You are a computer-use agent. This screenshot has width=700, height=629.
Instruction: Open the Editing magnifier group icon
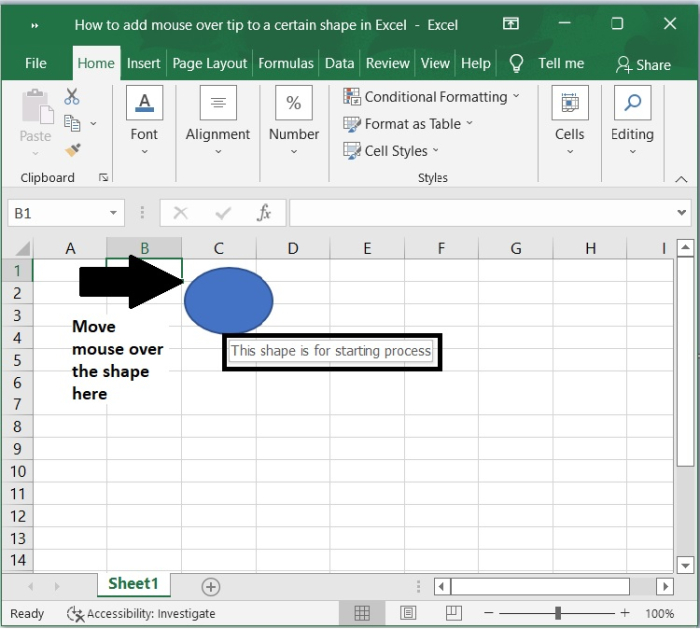coord(632,103)
